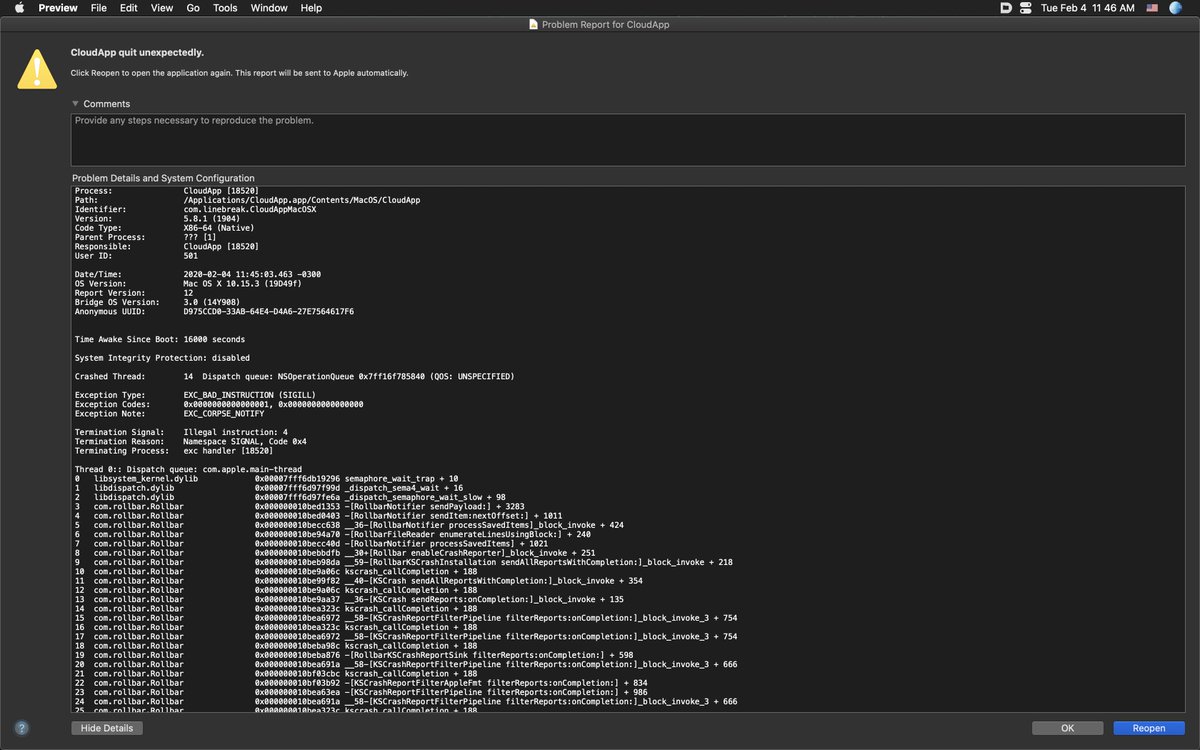Viewport: 1200px width, 750px height.
Task: Click the OK button
Action: [1067, 728]
